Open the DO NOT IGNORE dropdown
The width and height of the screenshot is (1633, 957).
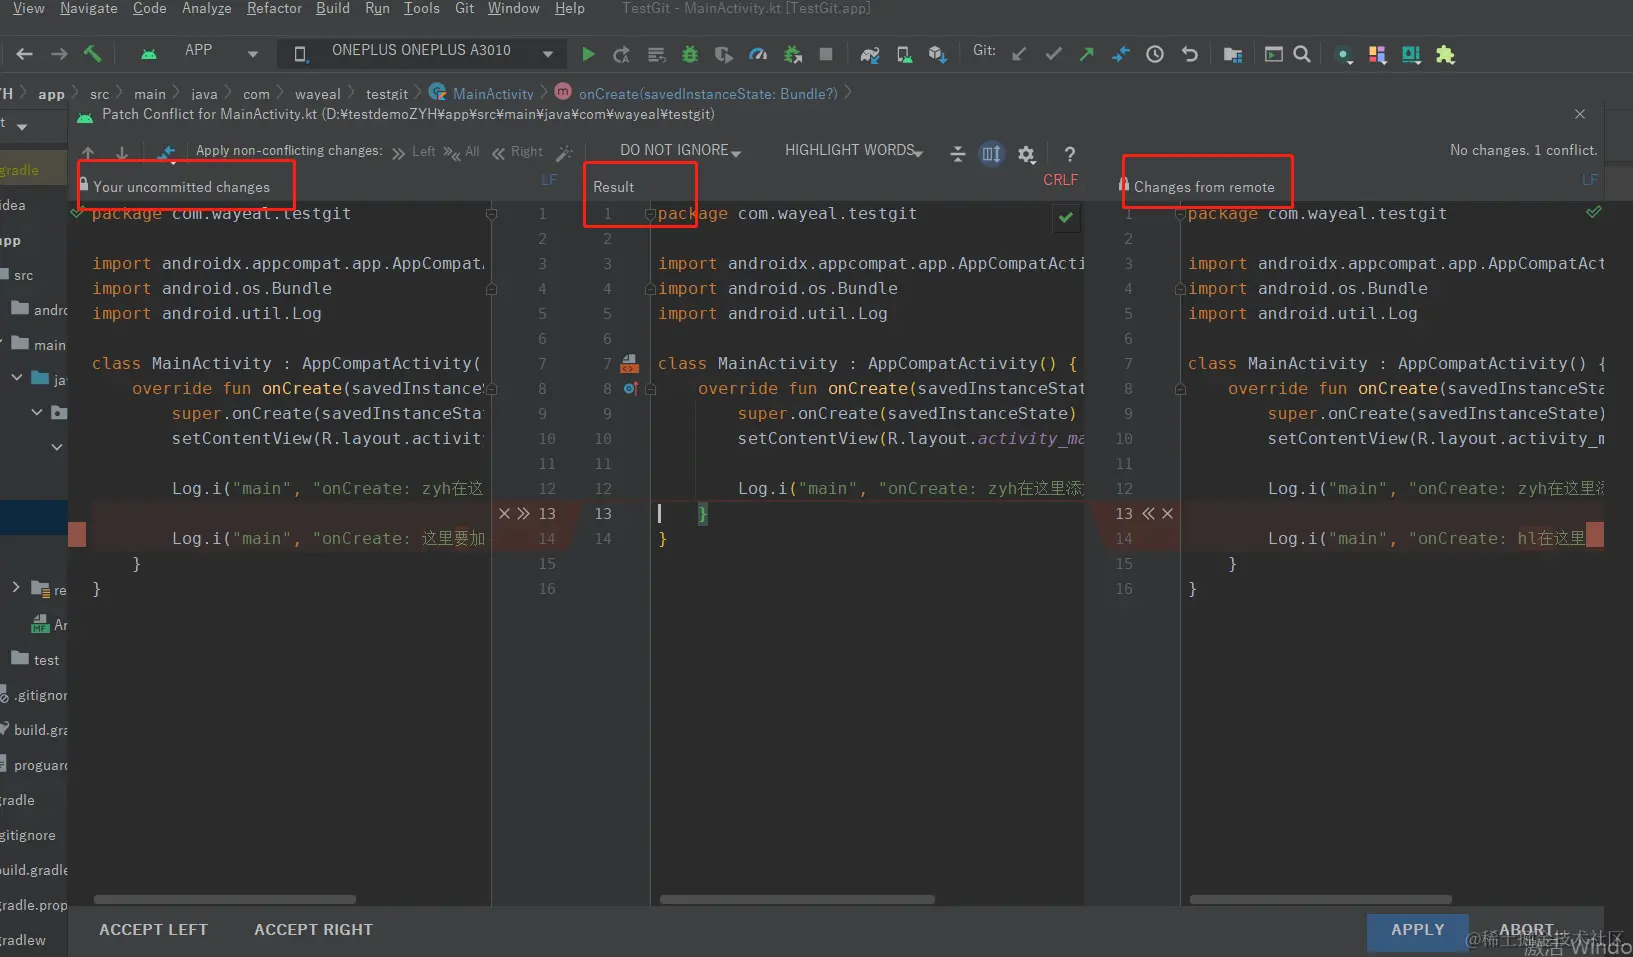(680, 151)
